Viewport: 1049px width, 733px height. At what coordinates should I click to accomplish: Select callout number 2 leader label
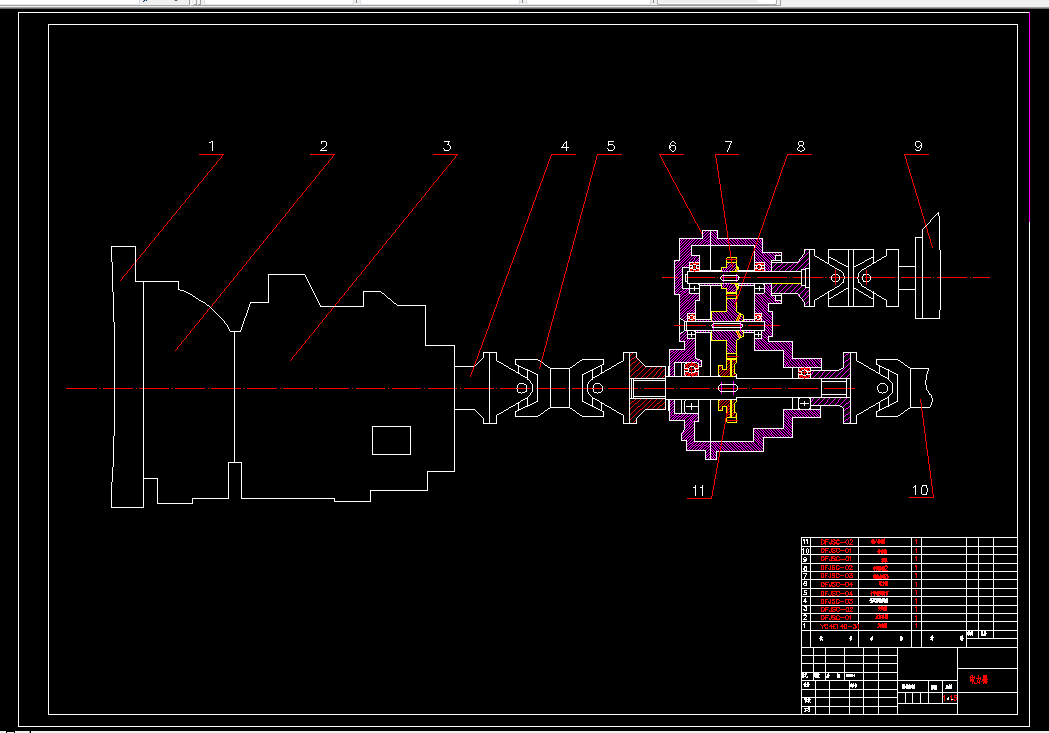[x=324, y=146]
